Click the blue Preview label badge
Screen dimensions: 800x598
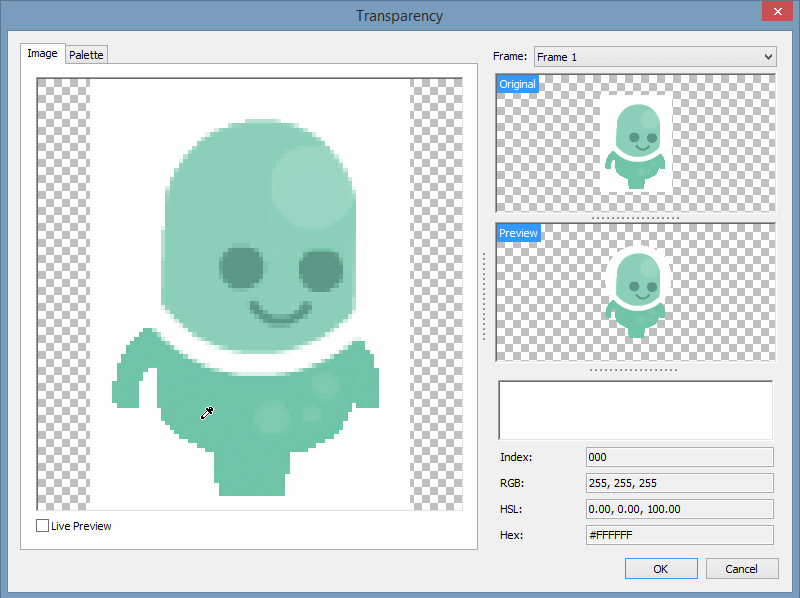tap(518, 232)
